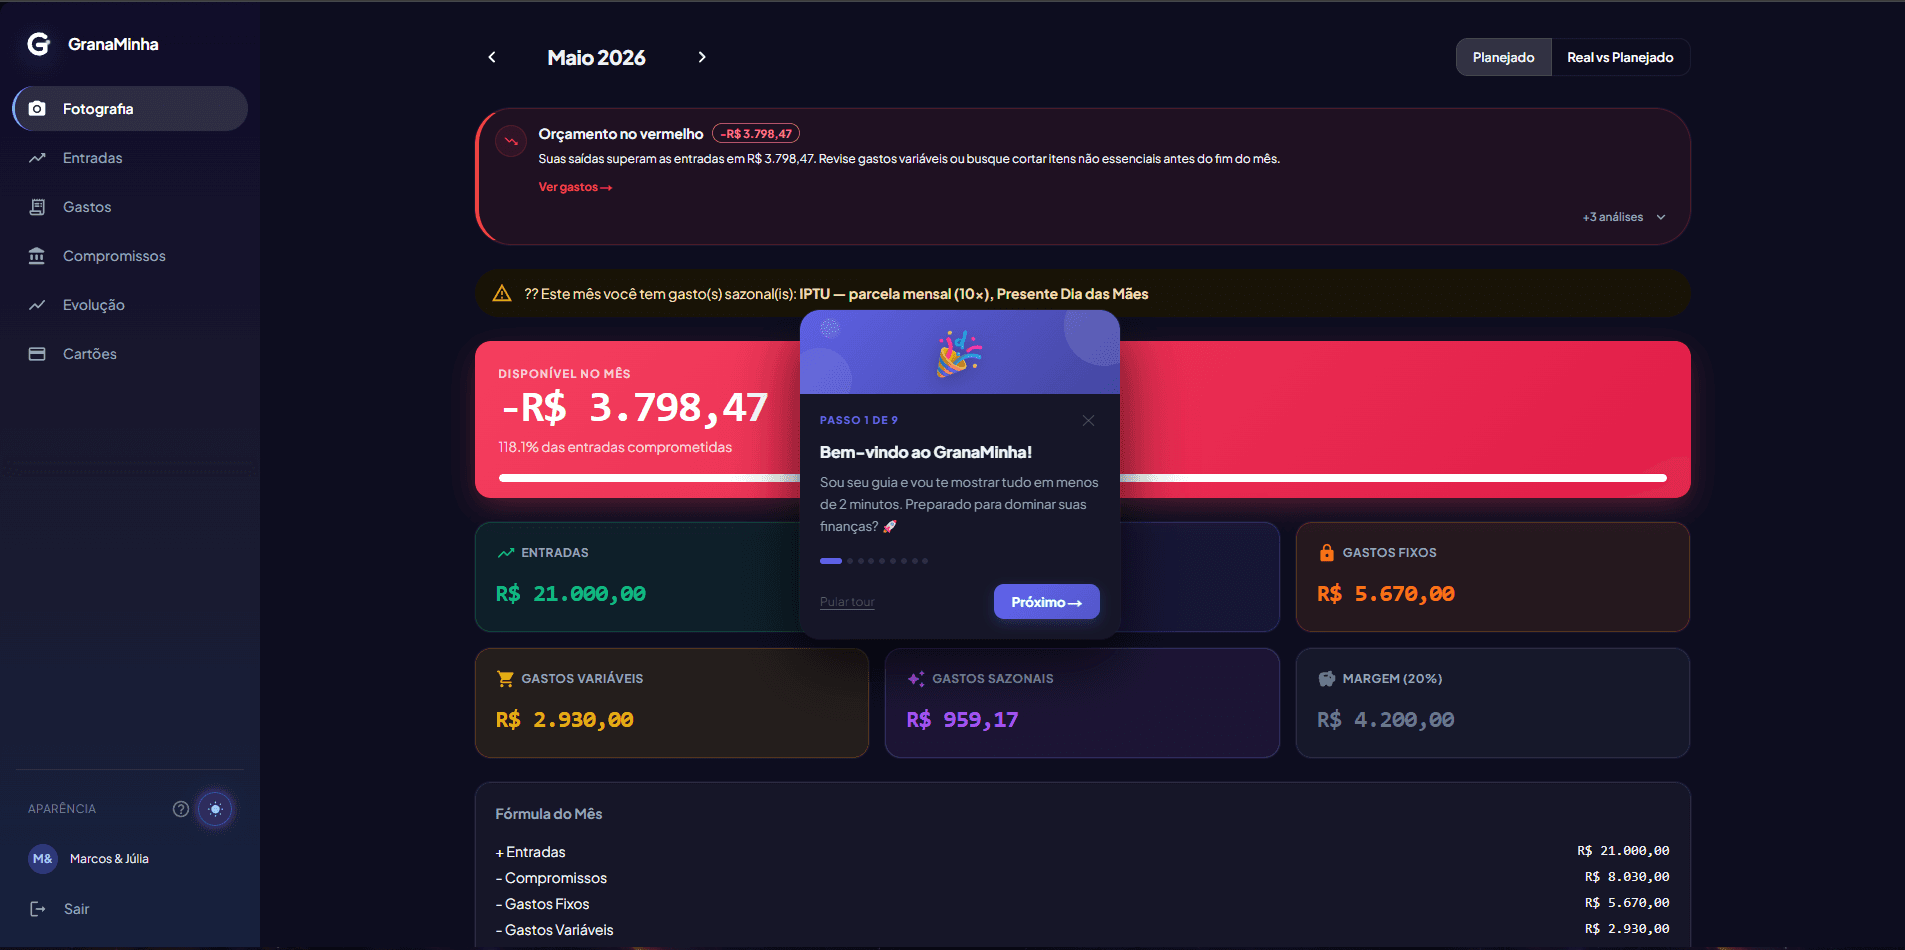Viewport: 1905px width, 950px height.
Task: Click the party popper tour illustration
Action: pos(959,354)
